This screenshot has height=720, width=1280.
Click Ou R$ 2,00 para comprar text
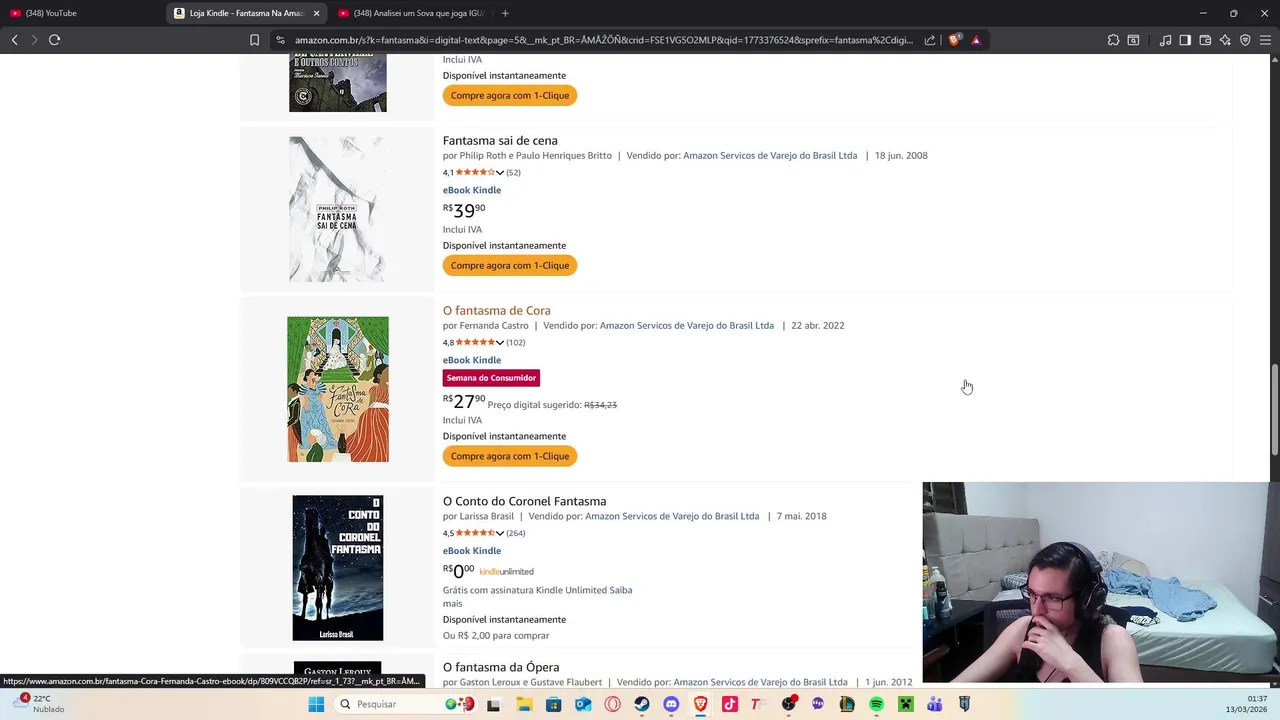[496, 635]
